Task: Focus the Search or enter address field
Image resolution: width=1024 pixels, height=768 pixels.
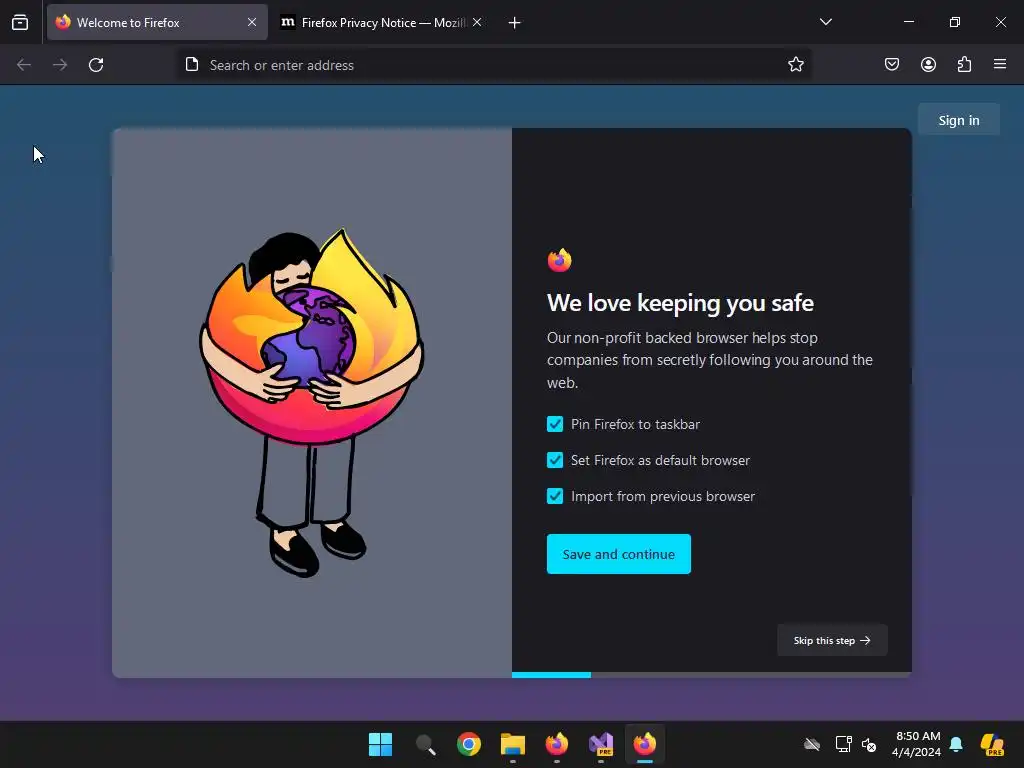Action: [x=494, y=65]
